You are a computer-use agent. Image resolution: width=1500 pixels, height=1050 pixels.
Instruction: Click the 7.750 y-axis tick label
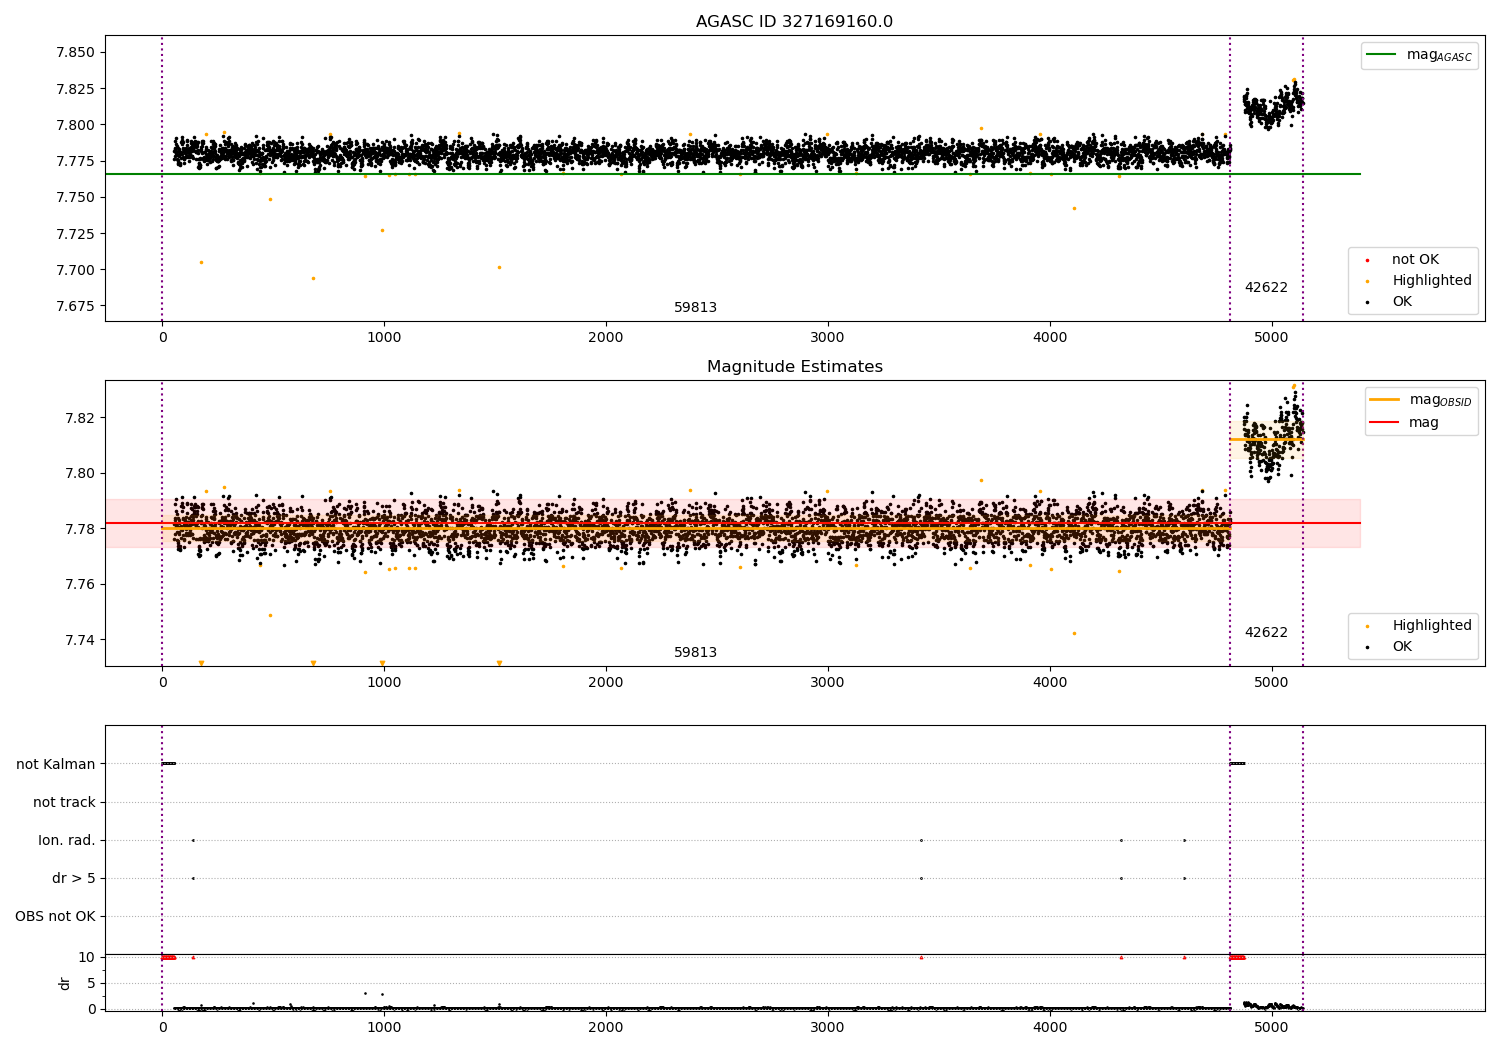point(75,198)
